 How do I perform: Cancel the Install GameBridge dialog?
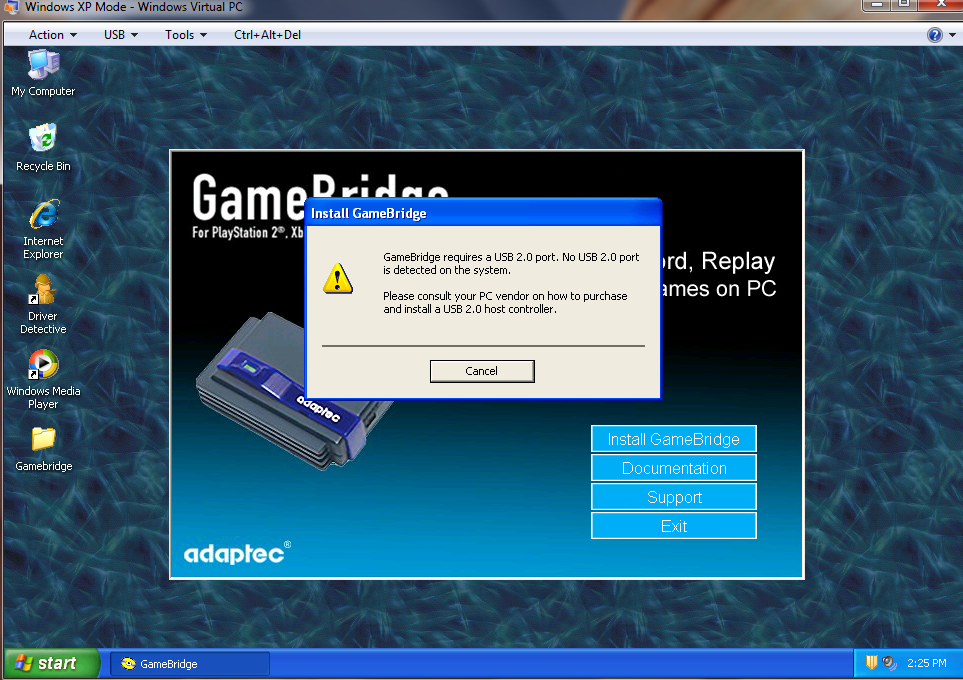pyautogui.click(x=482, y=371)
